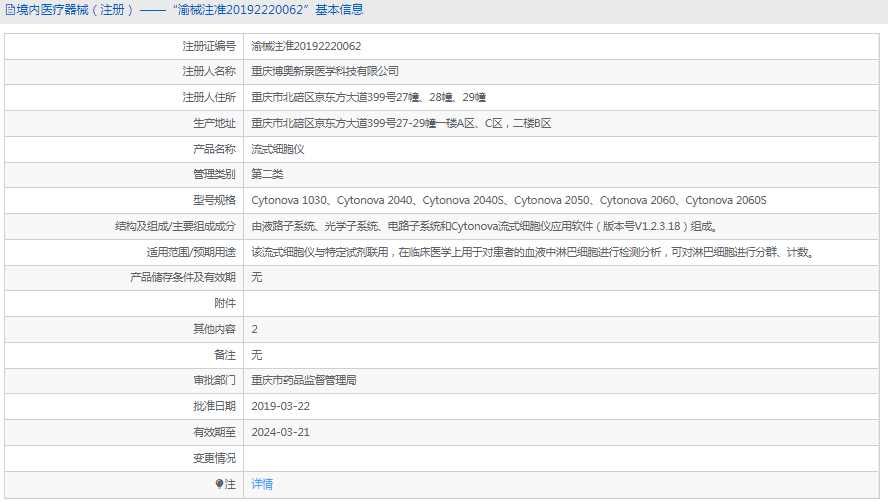
Task: Click product name value 流式细胞仪
Action: pyautogui.click(x=277, y=149)
